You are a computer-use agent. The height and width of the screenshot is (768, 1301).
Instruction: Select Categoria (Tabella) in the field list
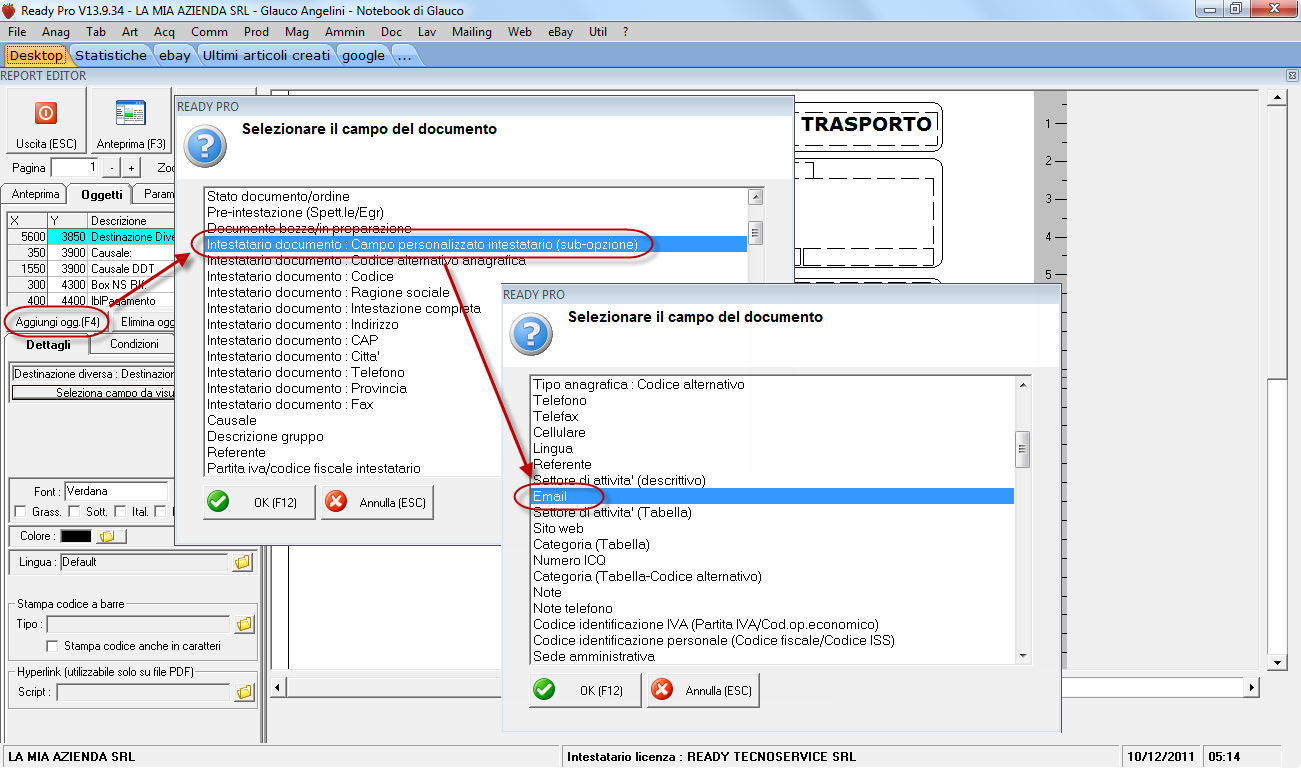point(773,544)
